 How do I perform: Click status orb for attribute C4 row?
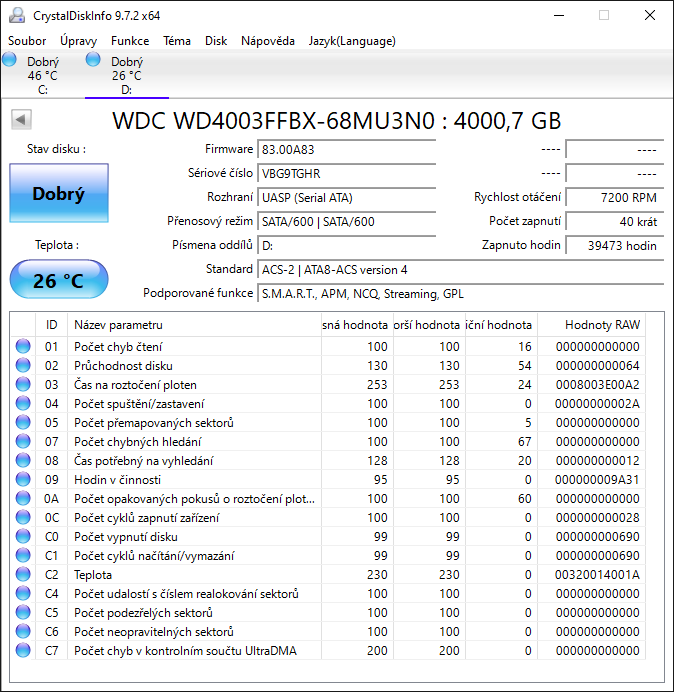[x=23, y=593]
